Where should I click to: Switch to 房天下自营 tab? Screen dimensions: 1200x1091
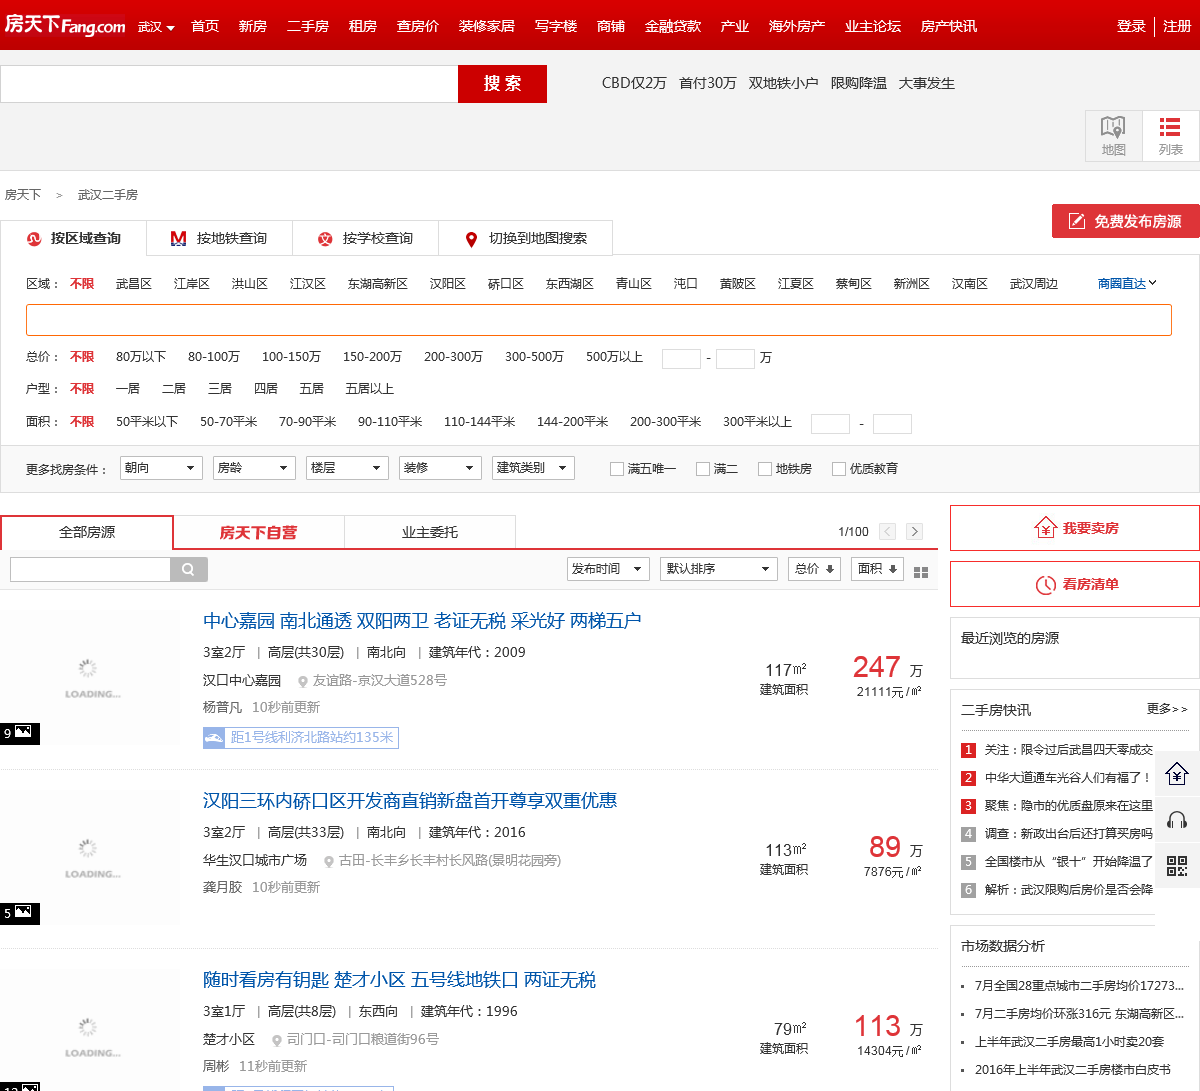[x=258, y=533]
